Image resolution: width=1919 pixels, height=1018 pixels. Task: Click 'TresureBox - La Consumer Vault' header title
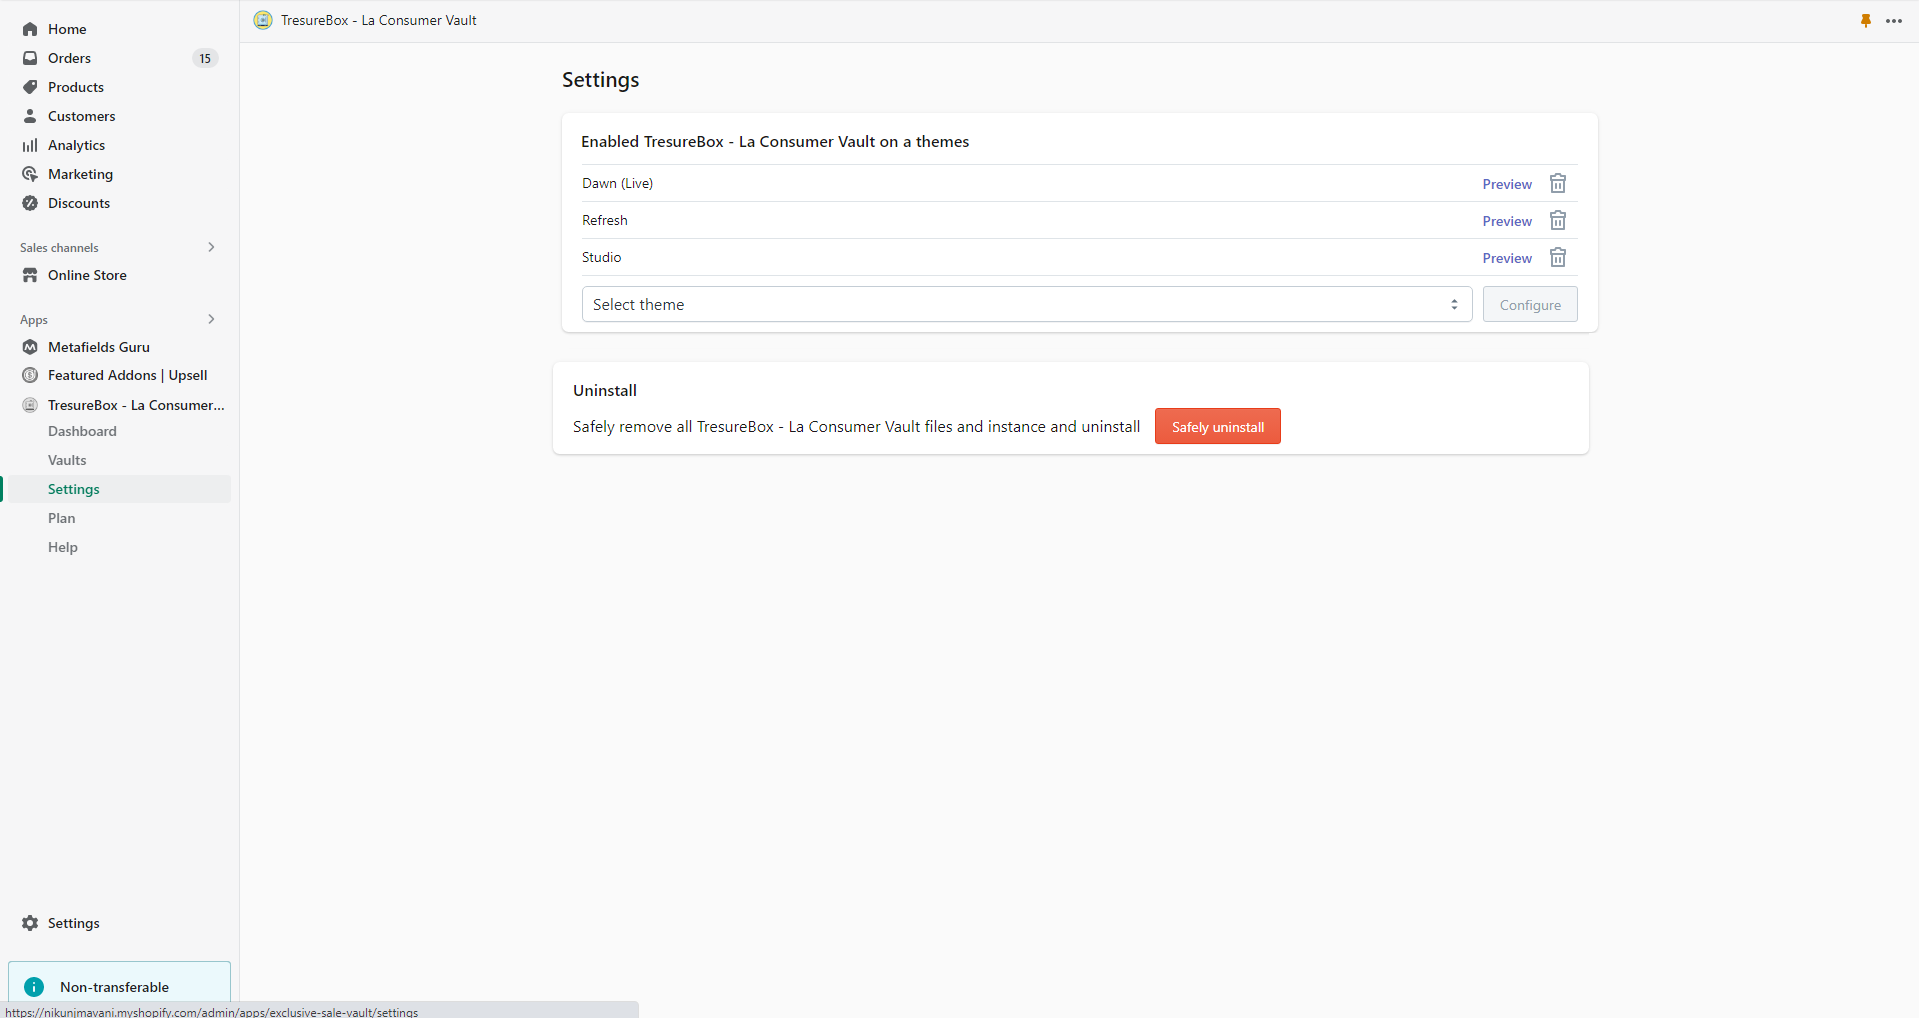(379, 20)
